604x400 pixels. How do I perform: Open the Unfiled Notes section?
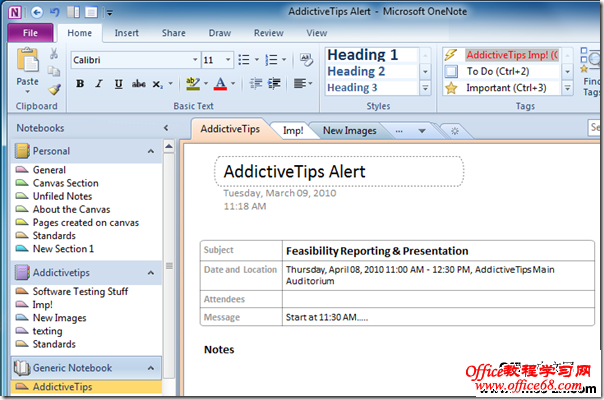[x=62, y=196]
